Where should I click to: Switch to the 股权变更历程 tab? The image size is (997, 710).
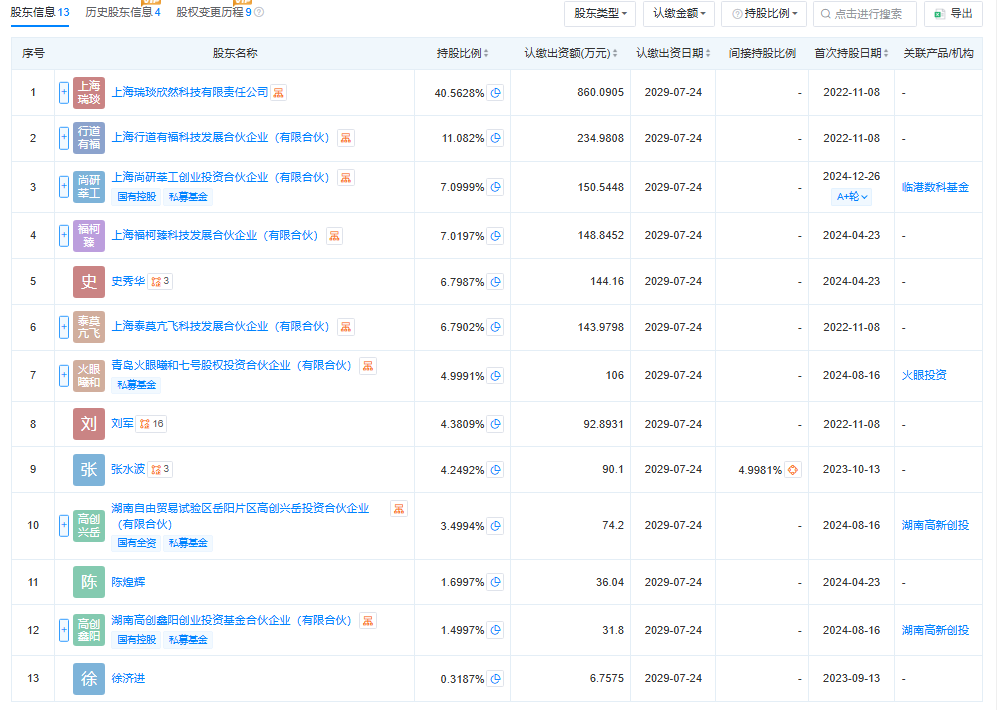pos(213,13)
